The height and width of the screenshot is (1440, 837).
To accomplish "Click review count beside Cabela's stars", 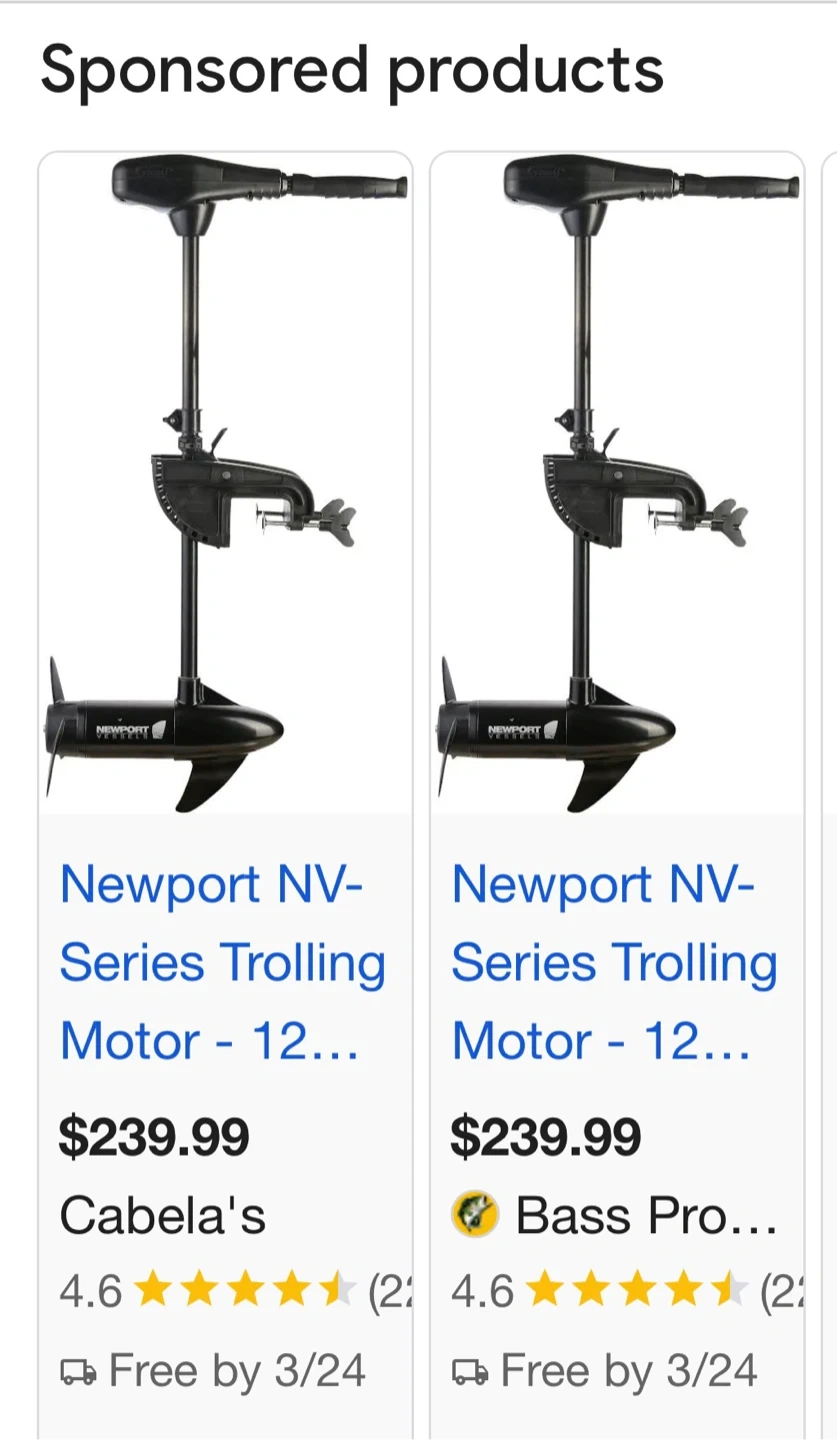I will pos(390,1292).
